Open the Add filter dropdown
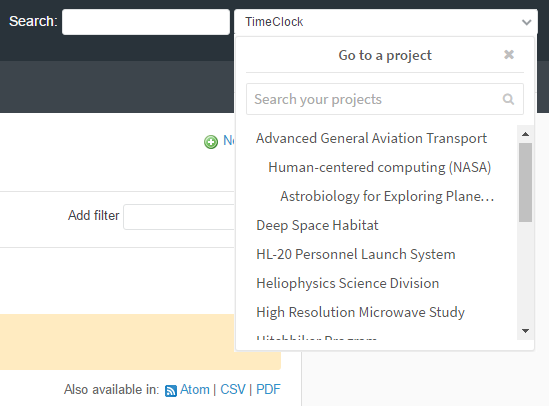The width and height of the screenshot is (549, 406). click(x=179, y=217)
